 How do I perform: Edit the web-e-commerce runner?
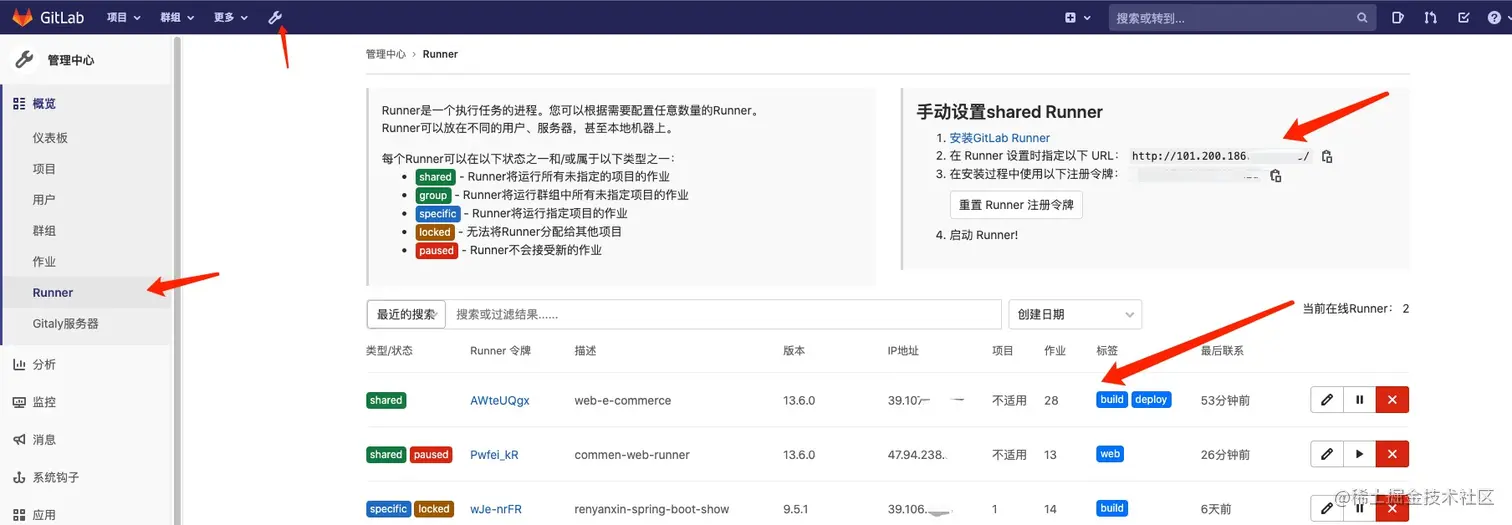point(1327,400)
